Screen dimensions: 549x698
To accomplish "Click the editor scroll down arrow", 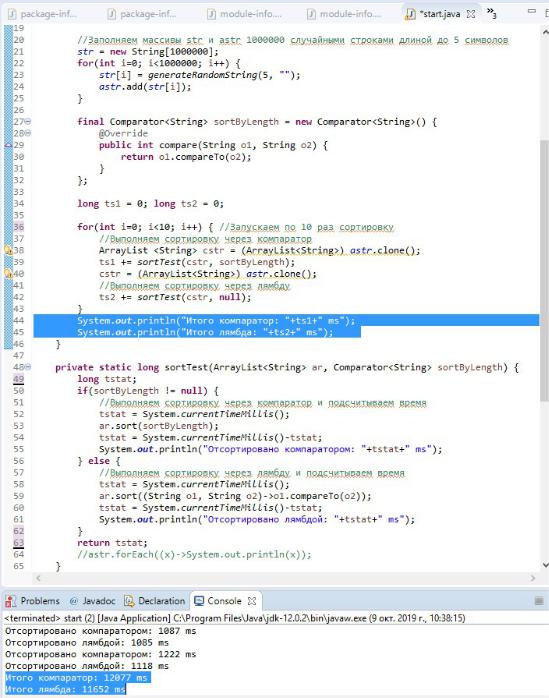I will pyautogui.click(x=545, y=565).
